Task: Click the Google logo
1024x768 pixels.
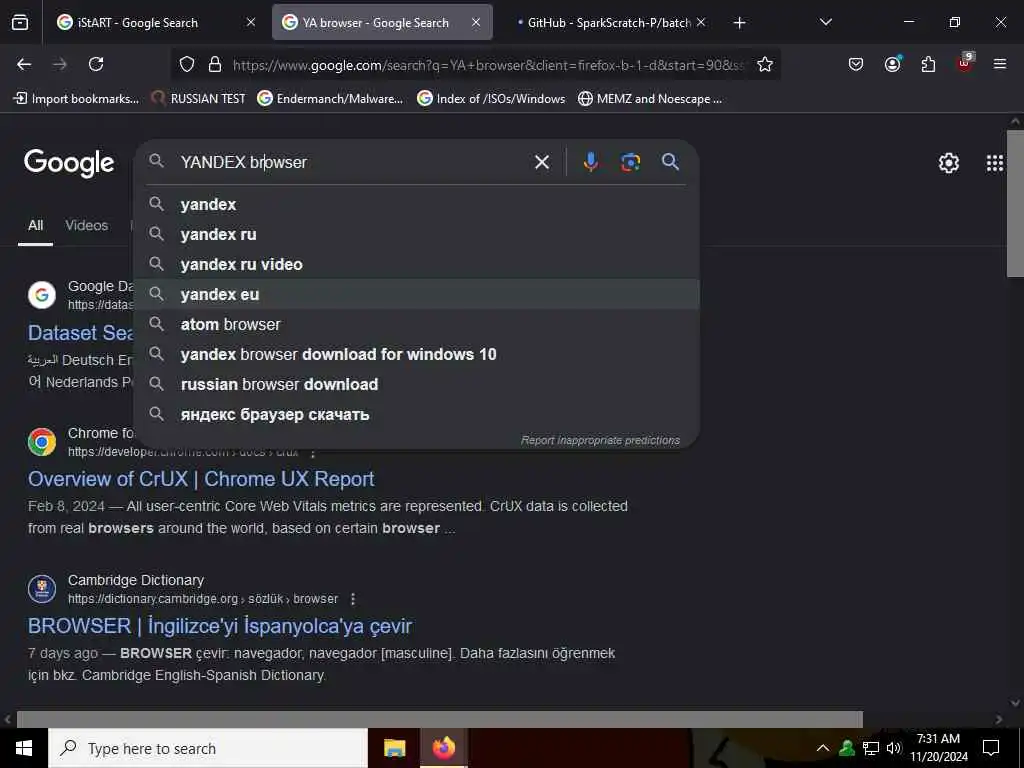Action: point(69,163)
